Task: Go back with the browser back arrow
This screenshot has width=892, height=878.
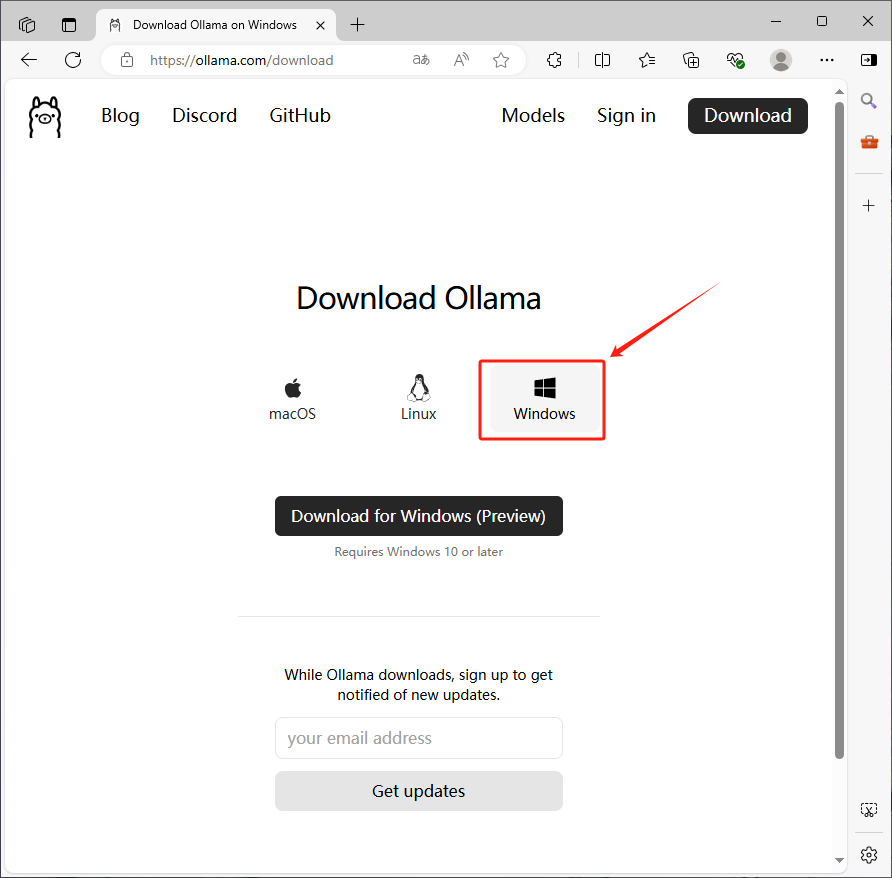Action: click(x=28, y=60)
